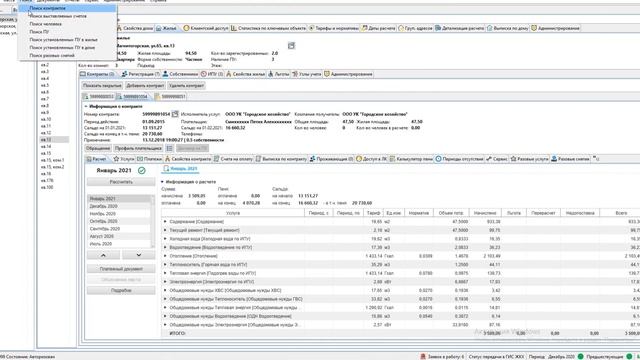The width and height of the screenshot is (640, 360).
Task: Click the icon of 'Счета на оплату' tab
Action: (217, 159)
